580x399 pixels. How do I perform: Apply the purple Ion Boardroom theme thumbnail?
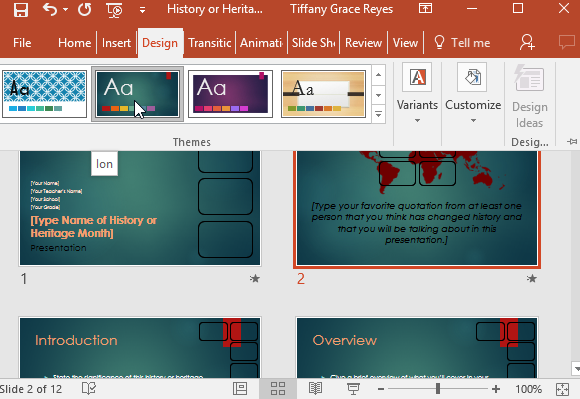[x=230, y=94]
